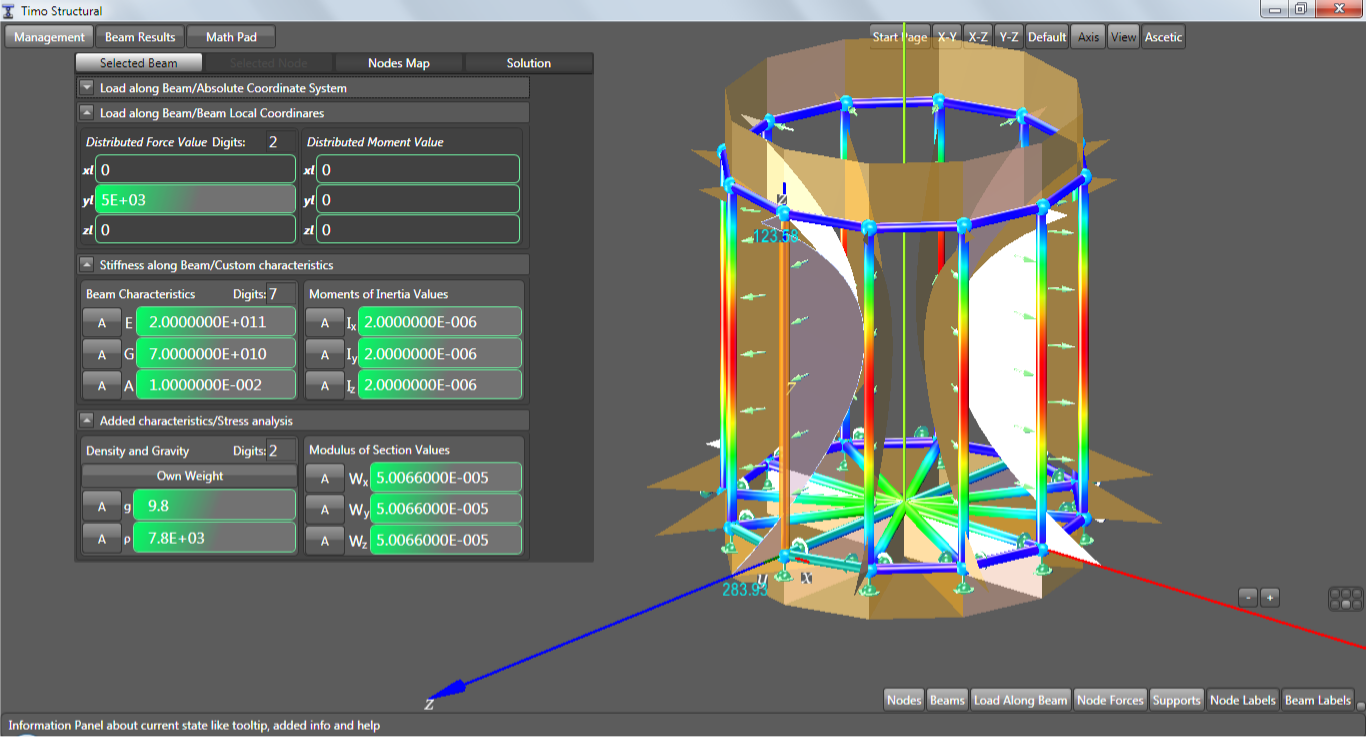Screen dimensions: 1366x737
Task: Open the viewport layout grid icon
Action: coord(1343,597)
